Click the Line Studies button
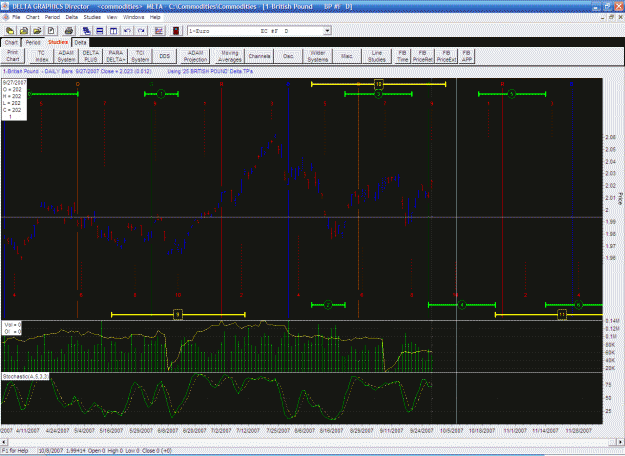The height and width of the screenshot is (456, 625). (x=377, y=56)
